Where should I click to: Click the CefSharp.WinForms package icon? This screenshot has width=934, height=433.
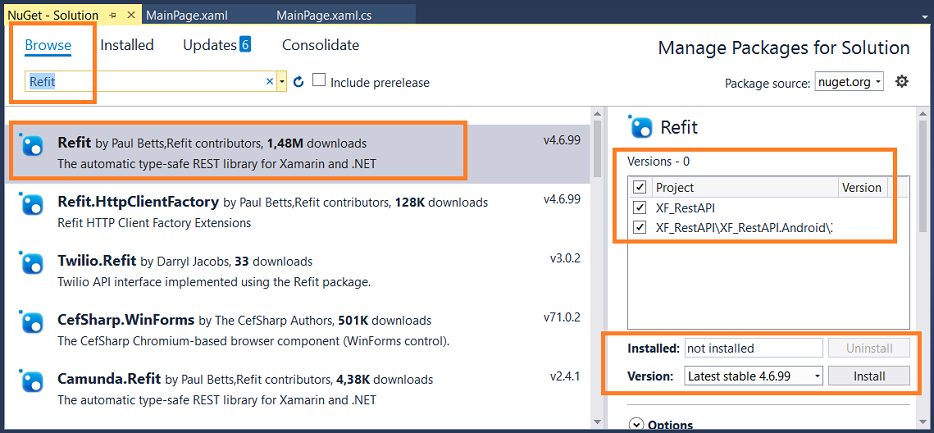click(32, 322)
